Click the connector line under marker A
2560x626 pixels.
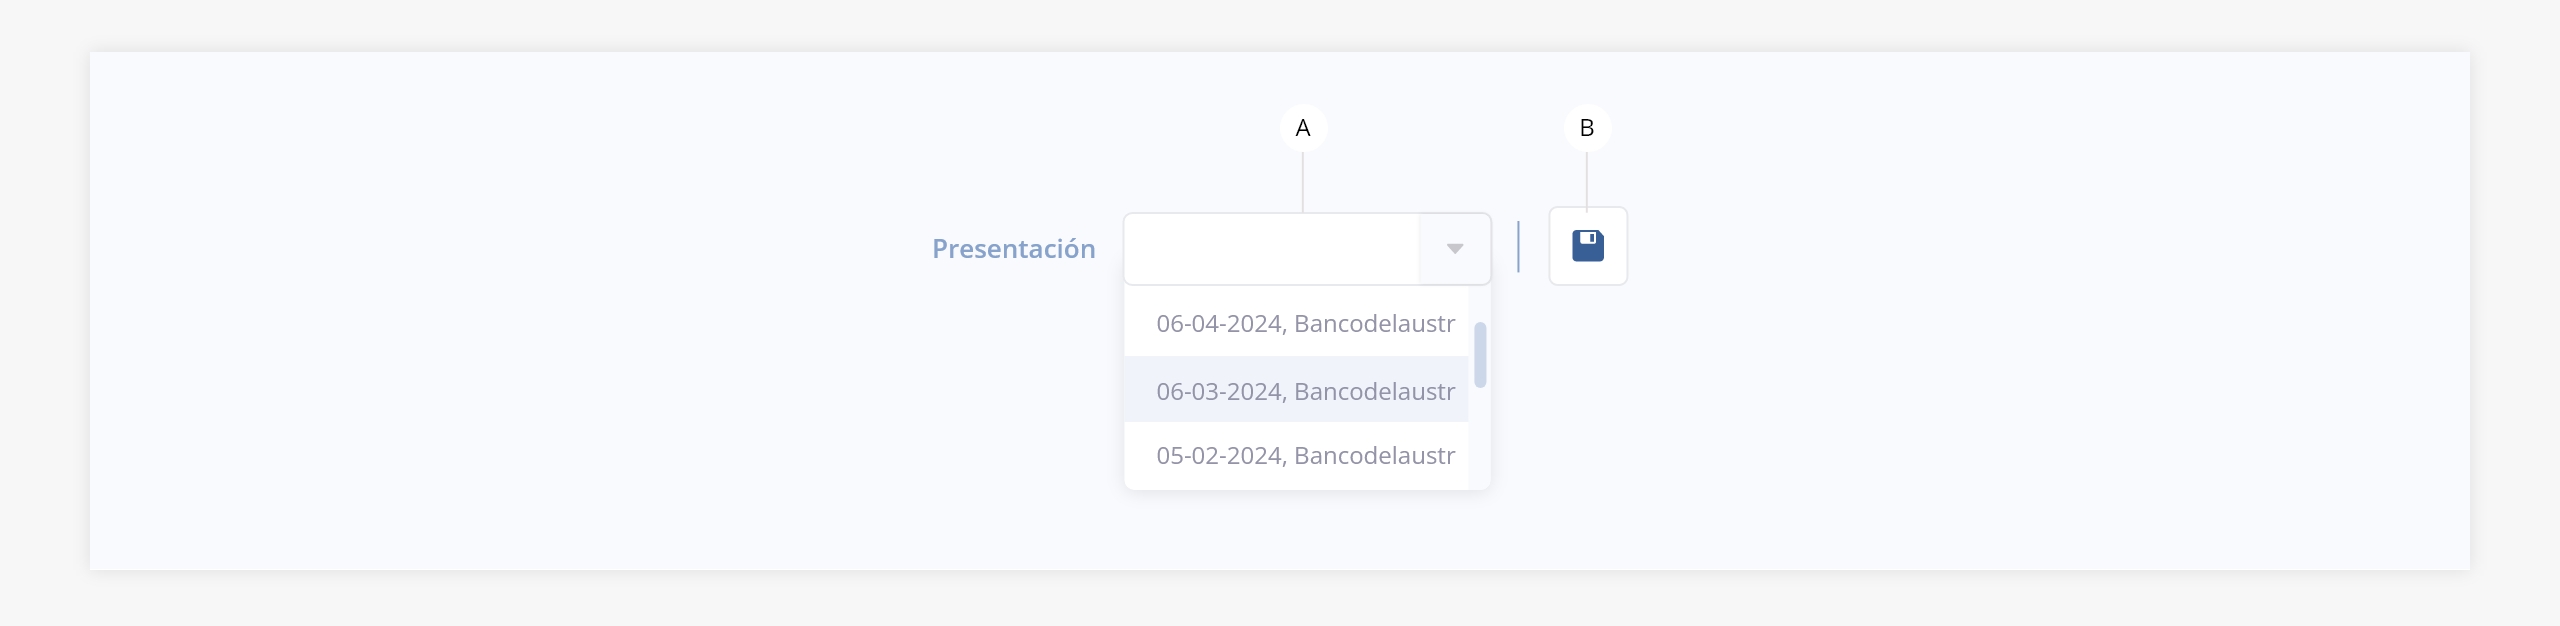(1302, 182)
